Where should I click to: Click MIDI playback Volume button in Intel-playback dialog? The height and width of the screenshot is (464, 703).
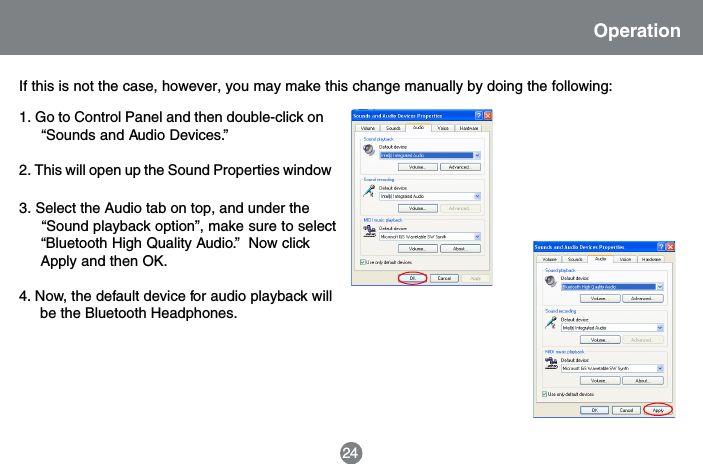417,249
